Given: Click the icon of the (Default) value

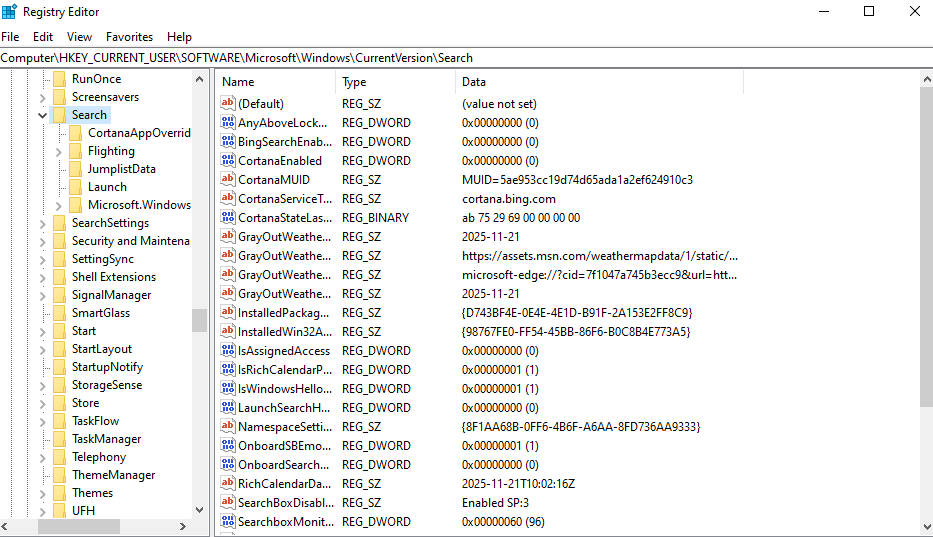Looking at the screenshot, I should coord(227,103).
